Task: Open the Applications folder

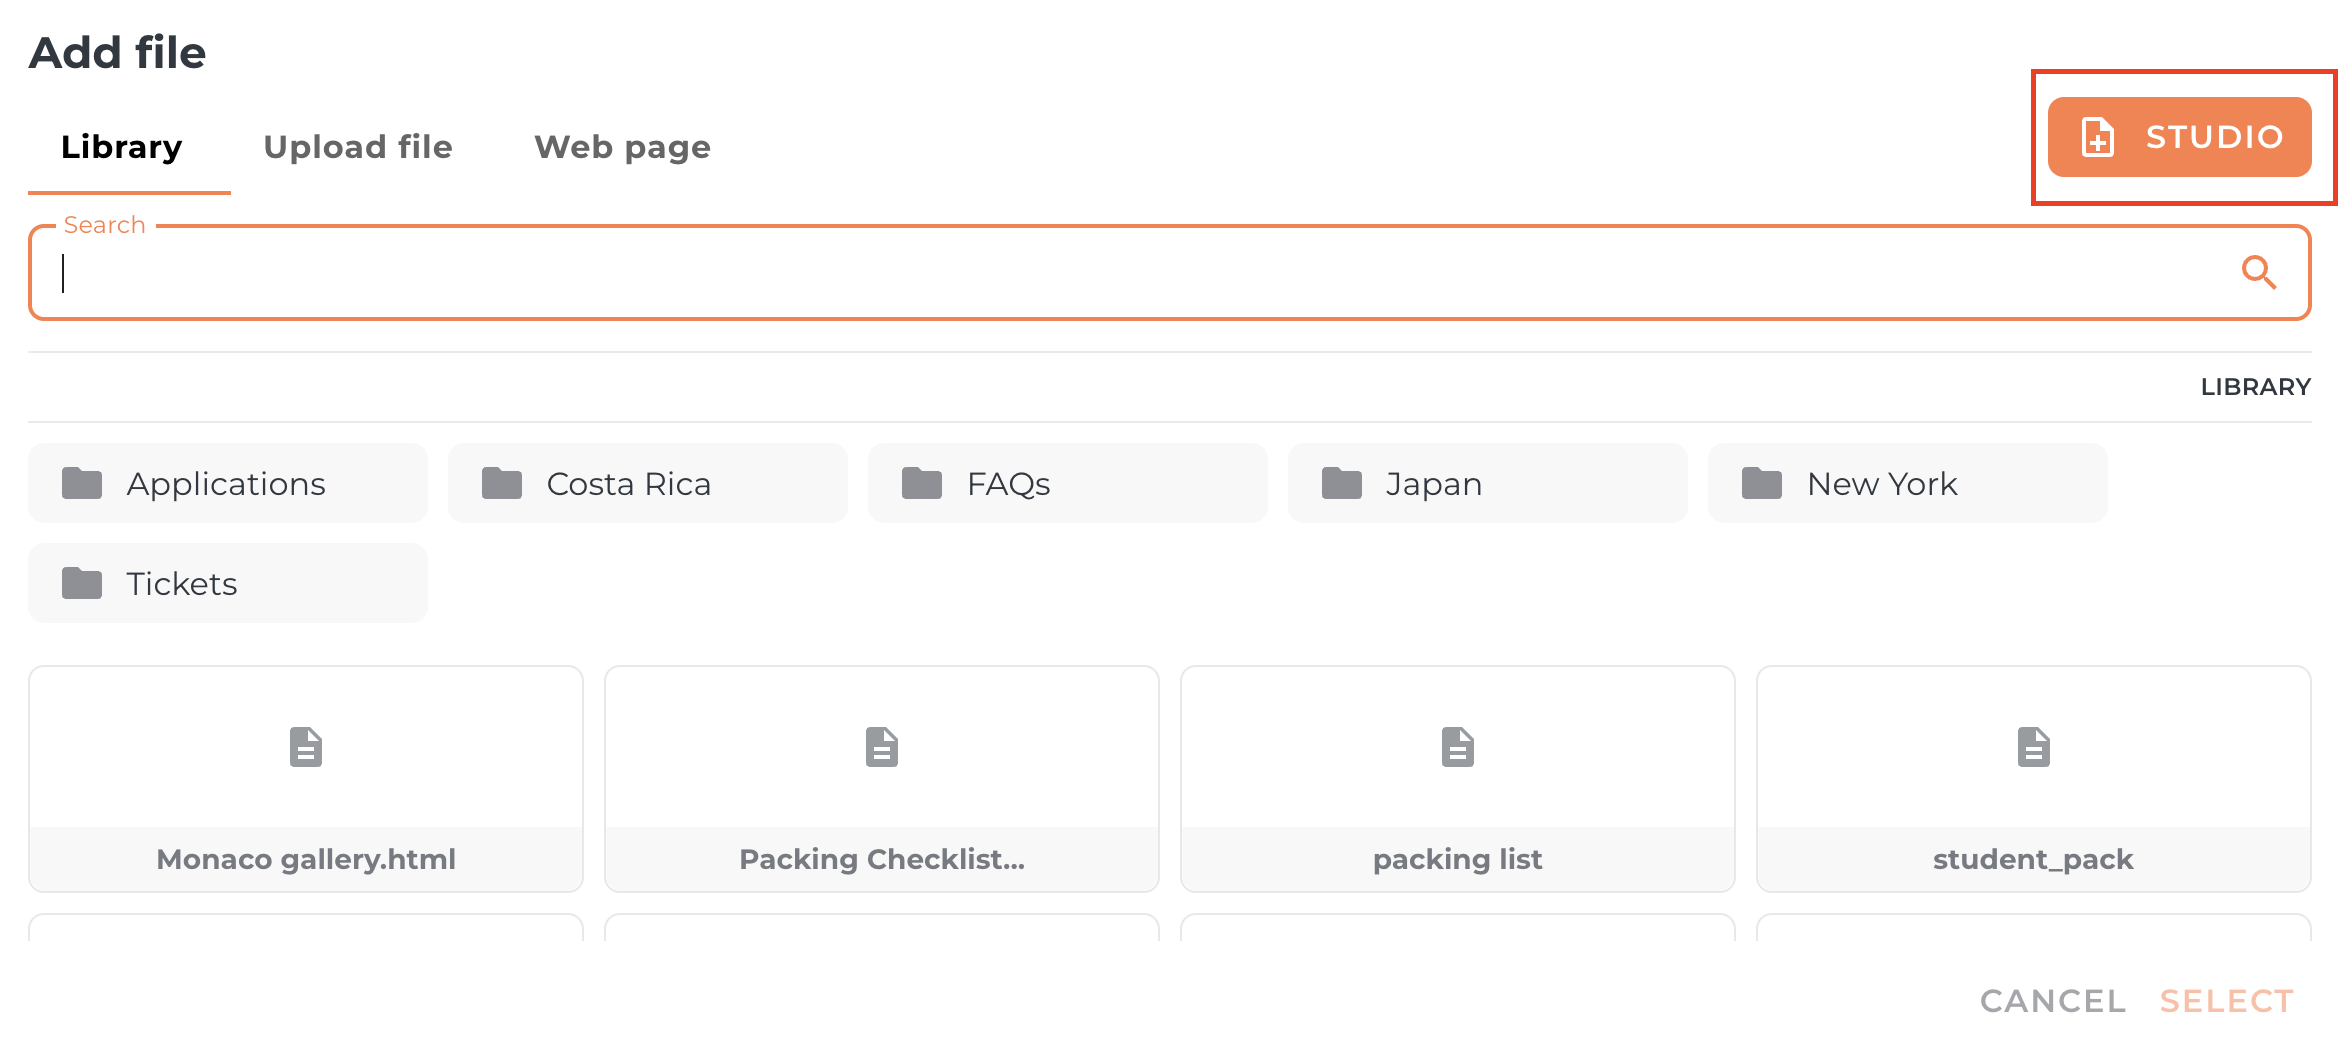Action: 228,484
